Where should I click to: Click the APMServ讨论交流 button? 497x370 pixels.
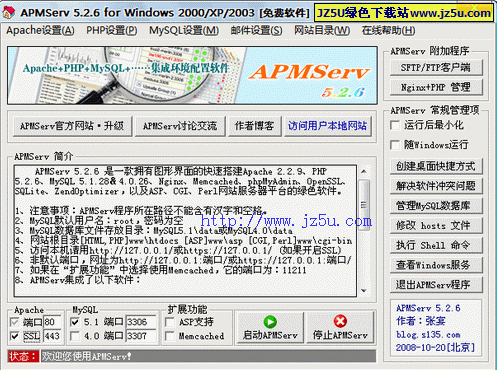click(180, 126)
